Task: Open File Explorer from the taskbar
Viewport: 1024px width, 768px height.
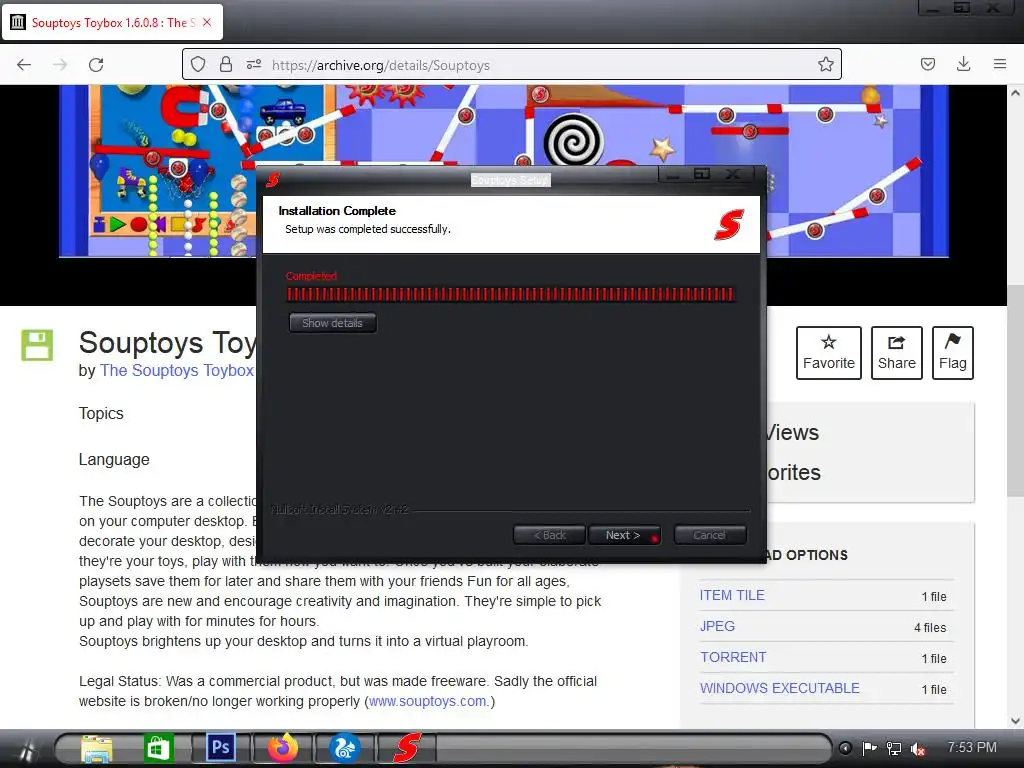Action: [97, 748]
